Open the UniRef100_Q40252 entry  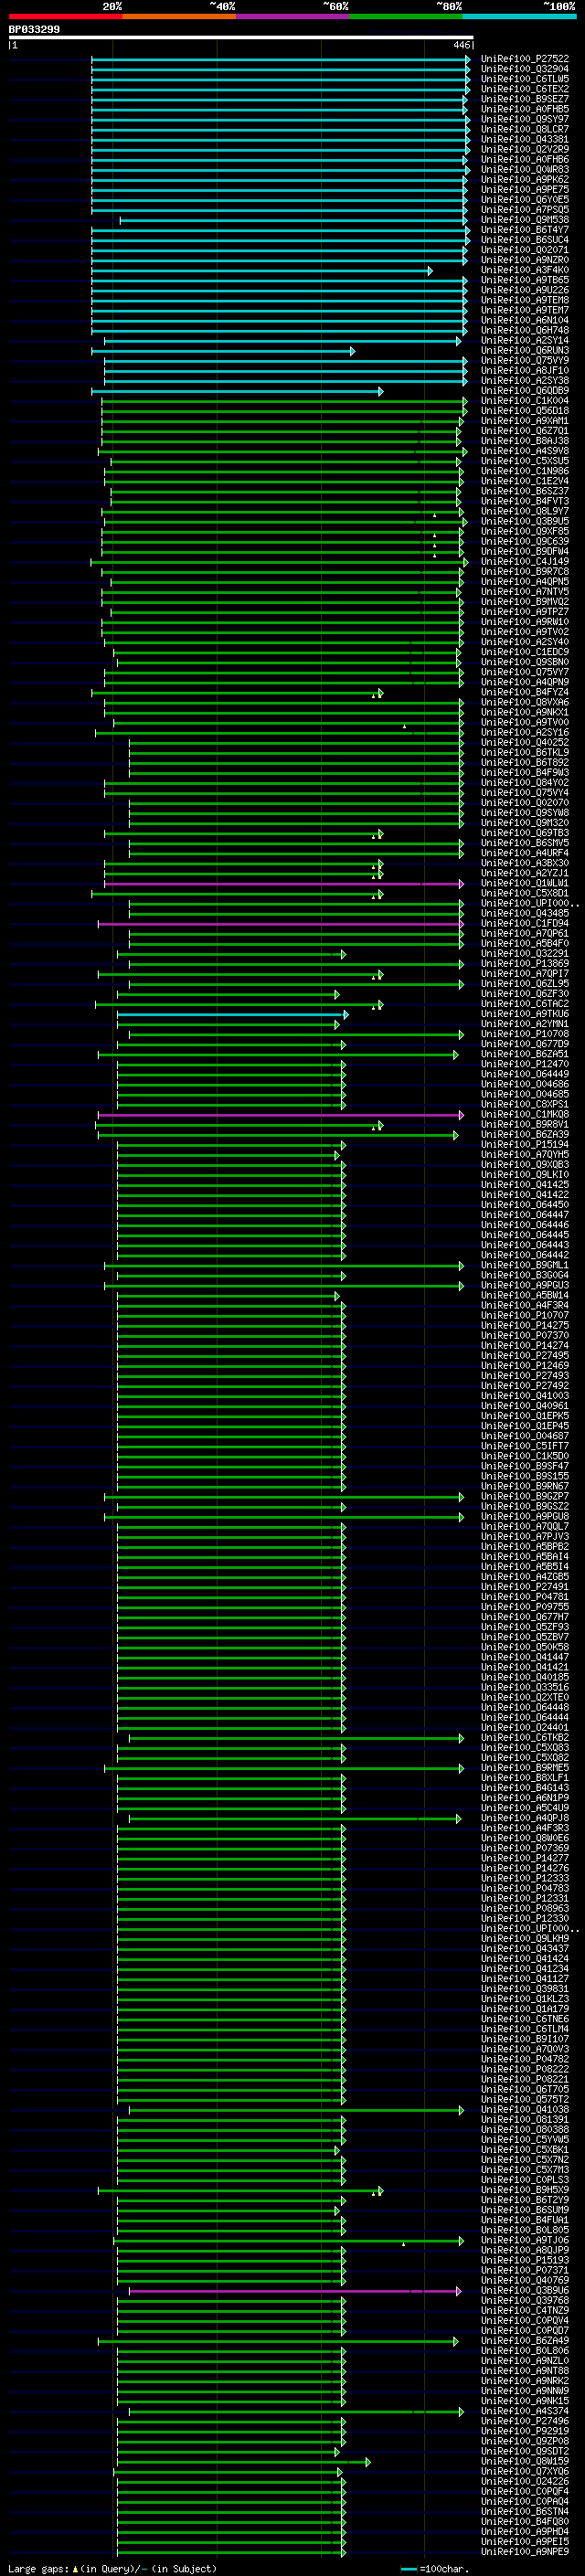pyautogui.click(x=525, y=743)
